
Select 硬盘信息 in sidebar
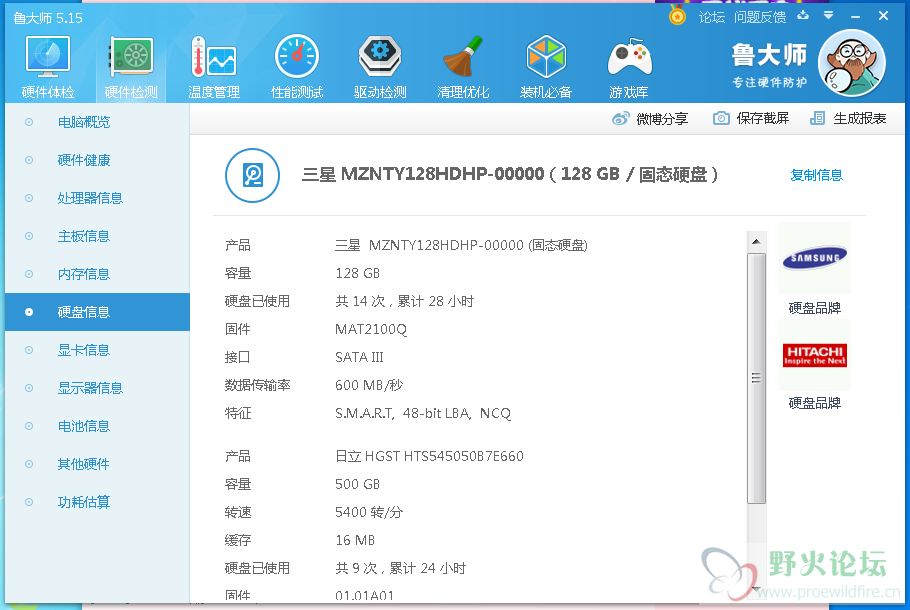click(x=98, y=312)
